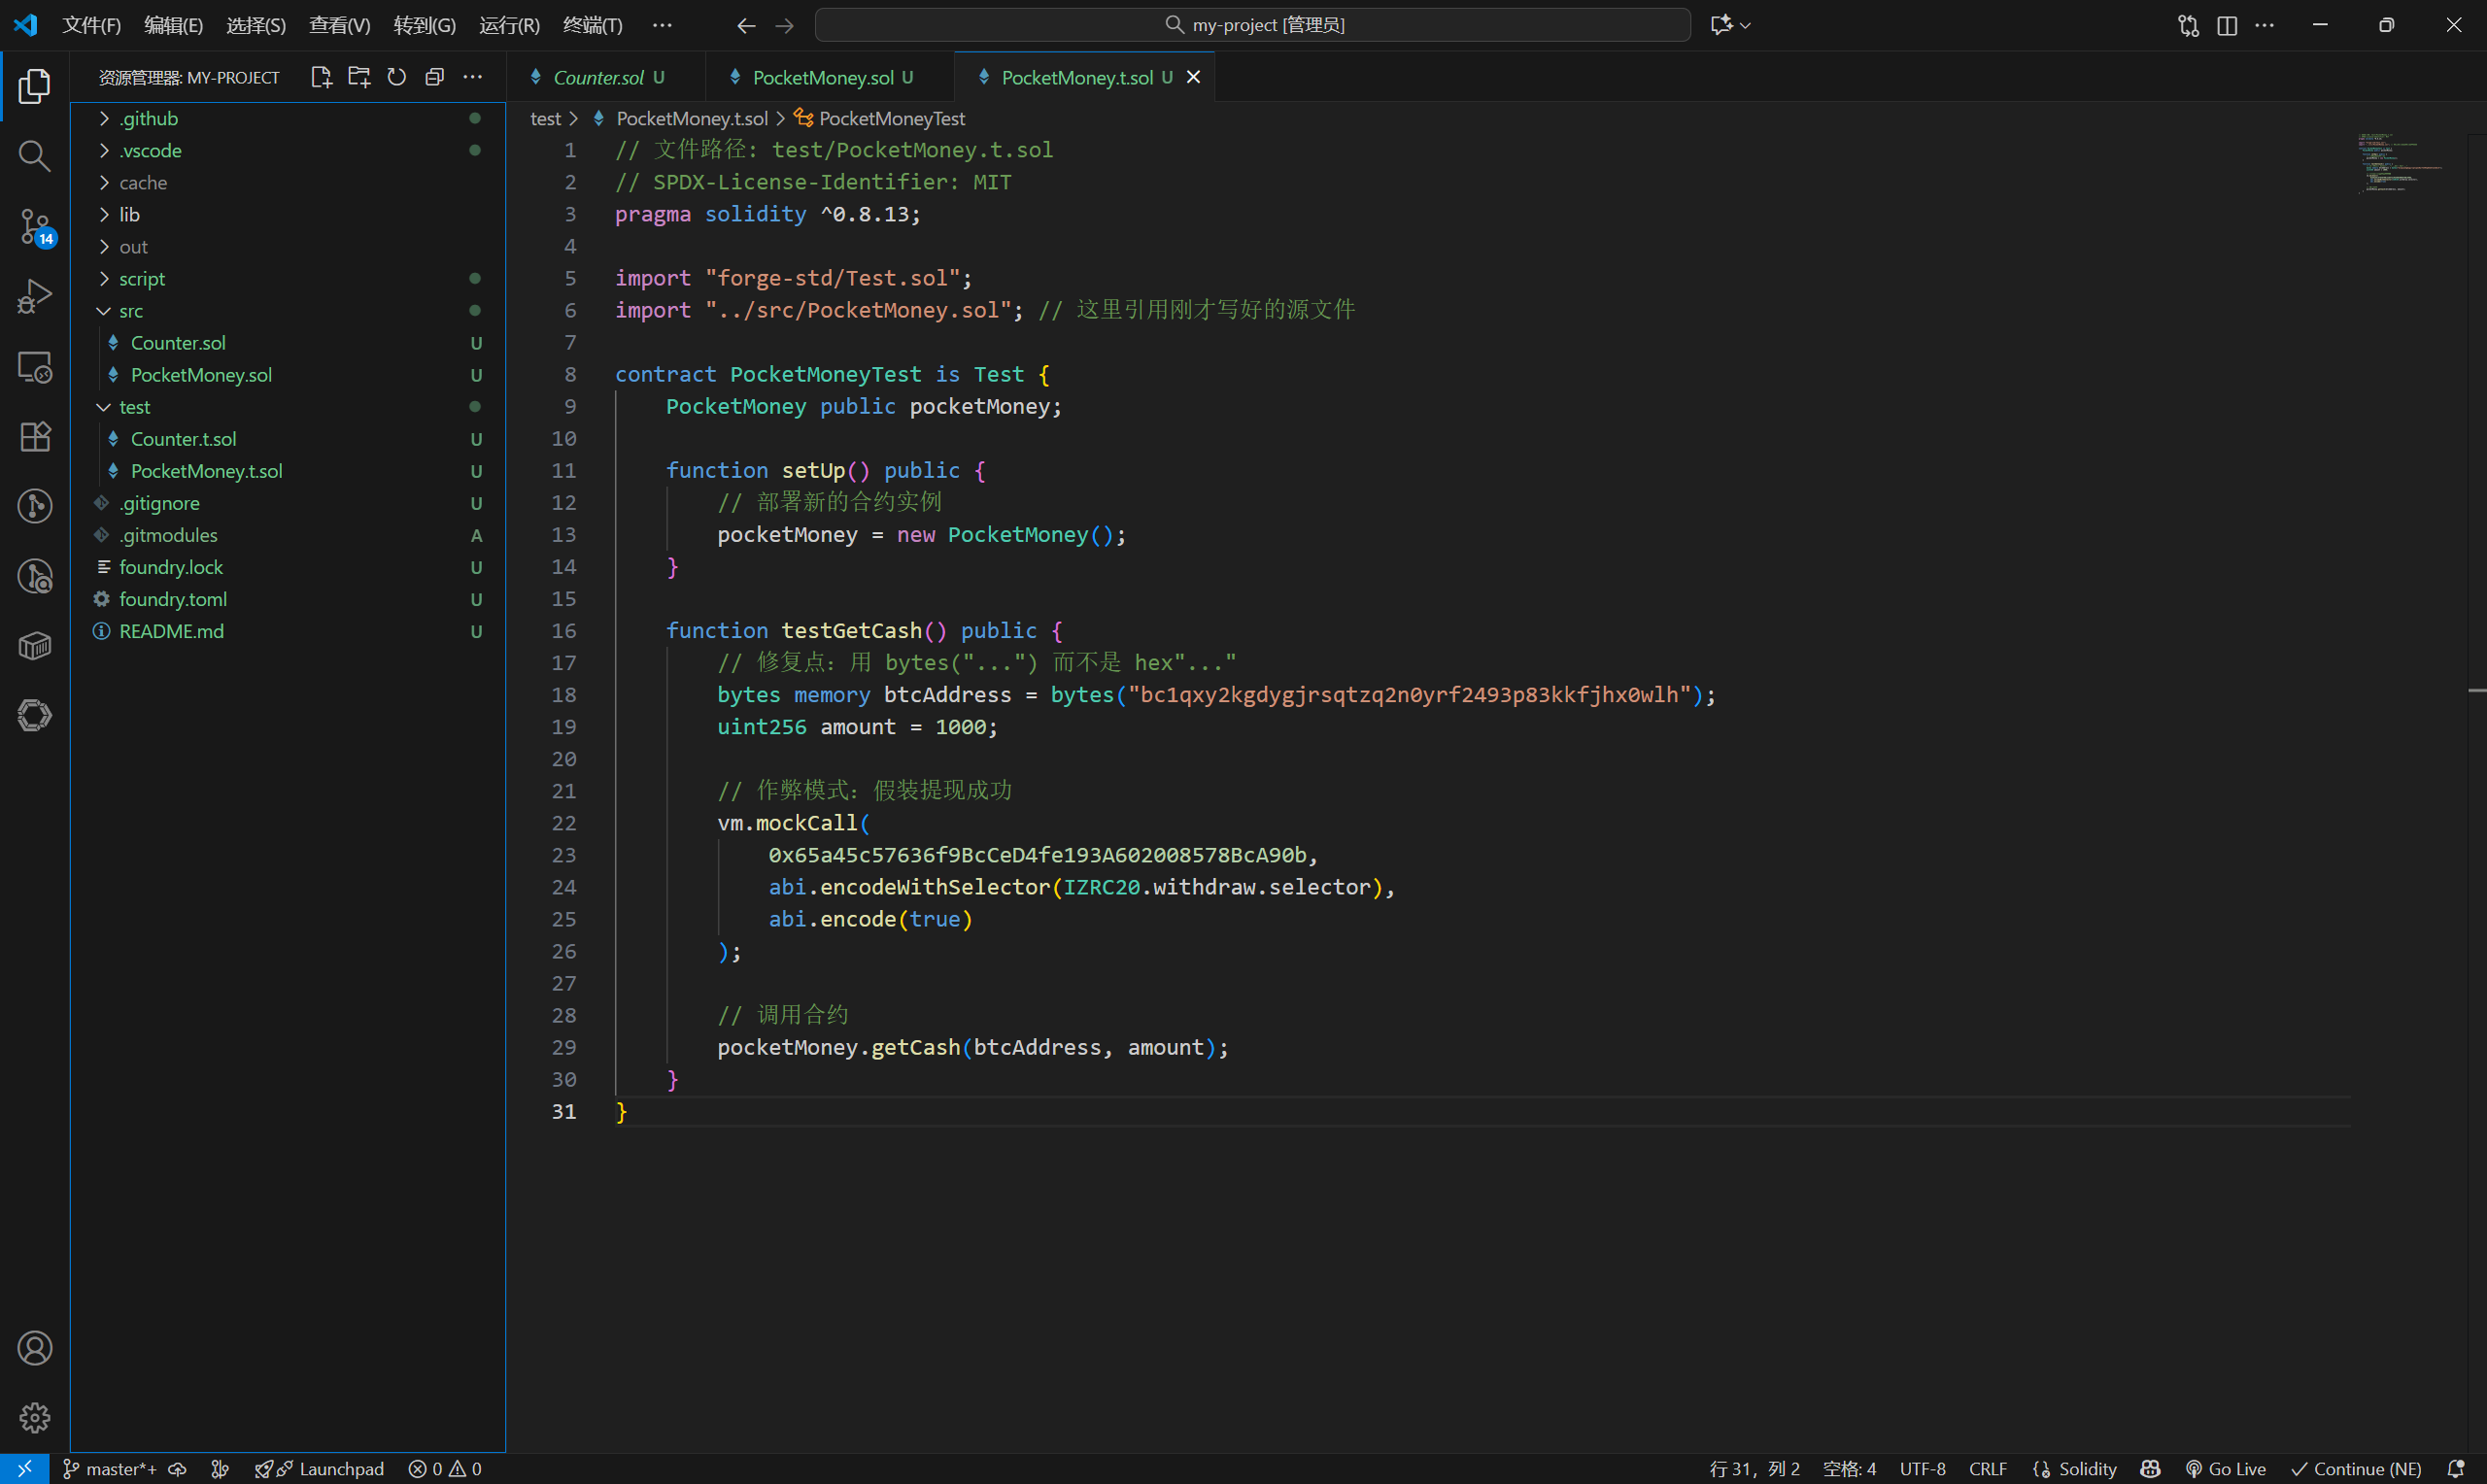This screenshot has width=2487, height=1484.
Task: Collapse the test folder
Action: point(287,406)
